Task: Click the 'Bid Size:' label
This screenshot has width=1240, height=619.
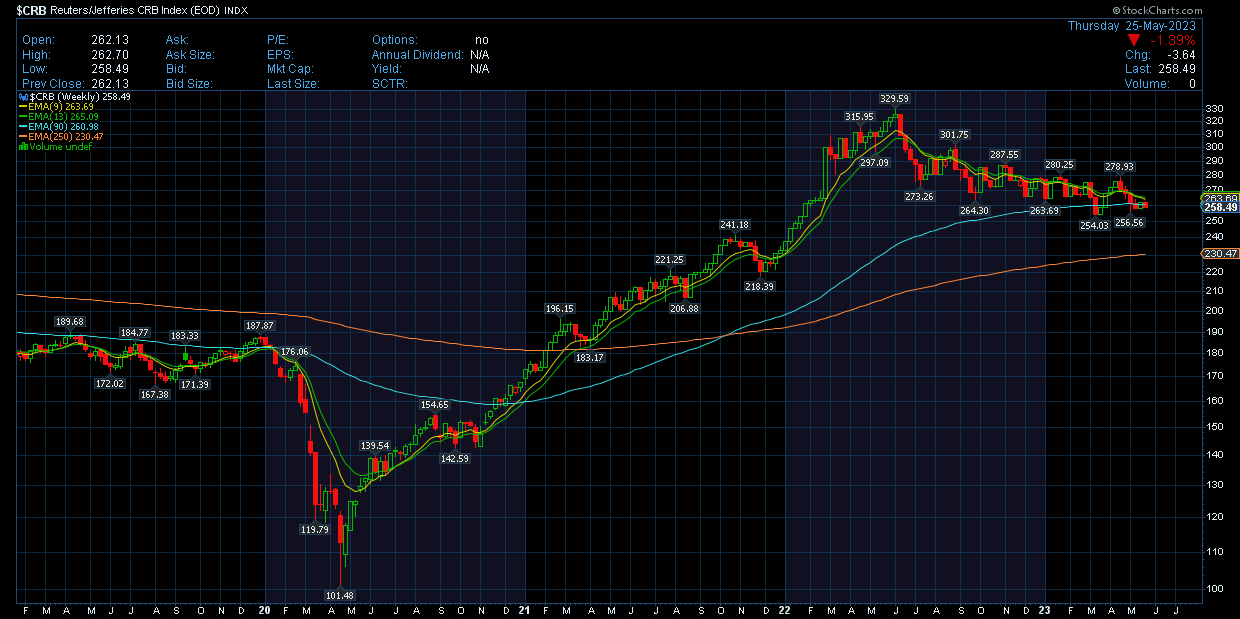Action: [189, 83]
